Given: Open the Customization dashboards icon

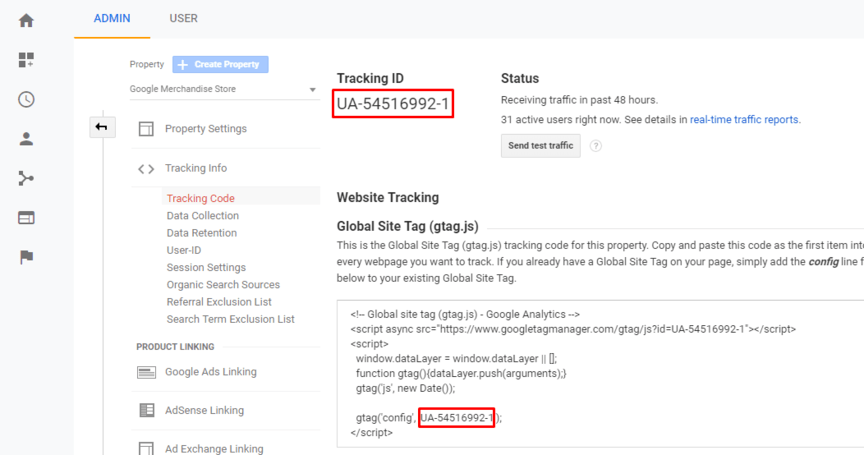Looking at the screenshot, I should pyautogui.click(x=26, y=60).
